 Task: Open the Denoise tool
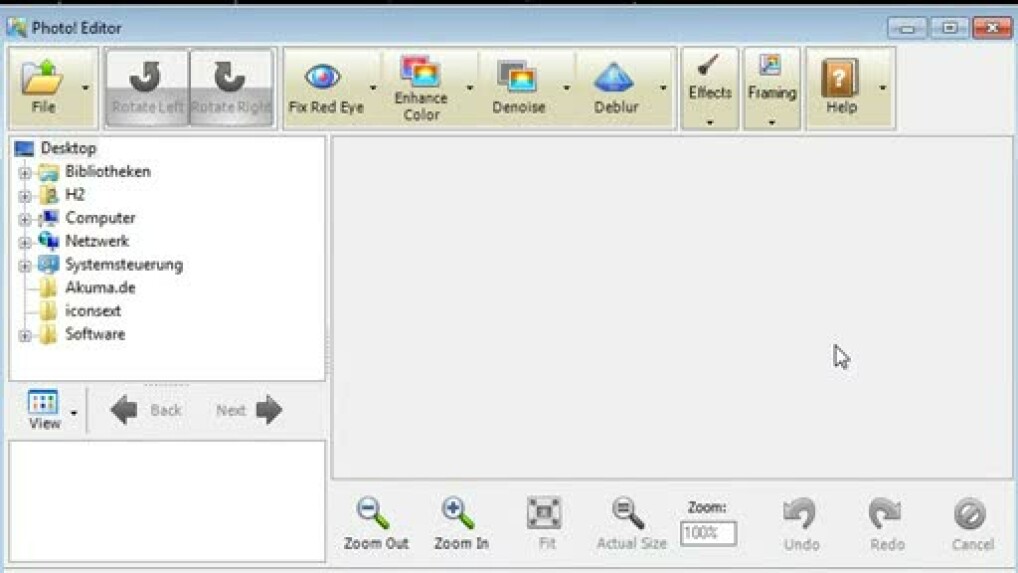pyautogui.click(x=518, y=77)
